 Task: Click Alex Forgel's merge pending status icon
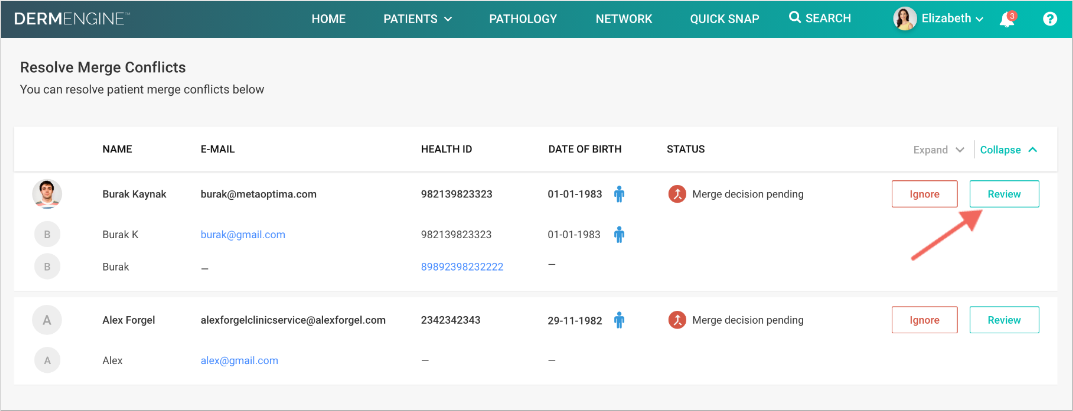pos(677,320)
